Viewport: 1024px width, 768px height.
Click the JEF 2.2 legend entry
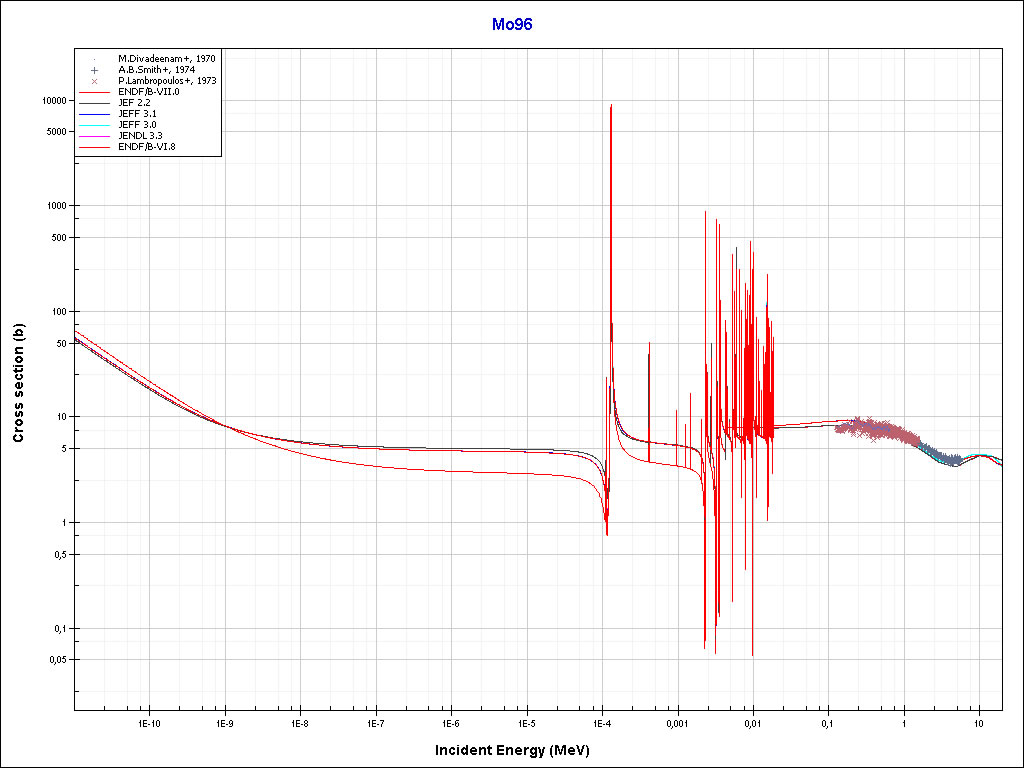coord(134,103)
